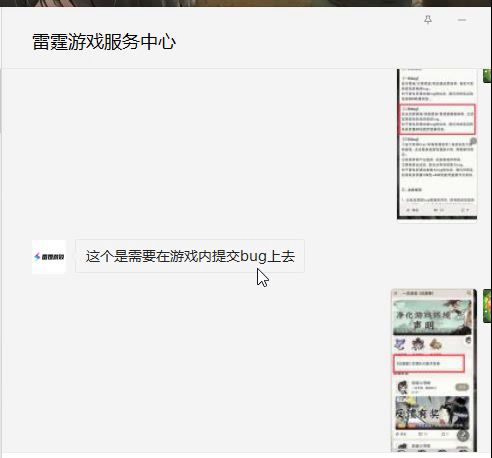Click the pin window icon
The width and height of the screenshot is (492, 458).
point(428,20)
